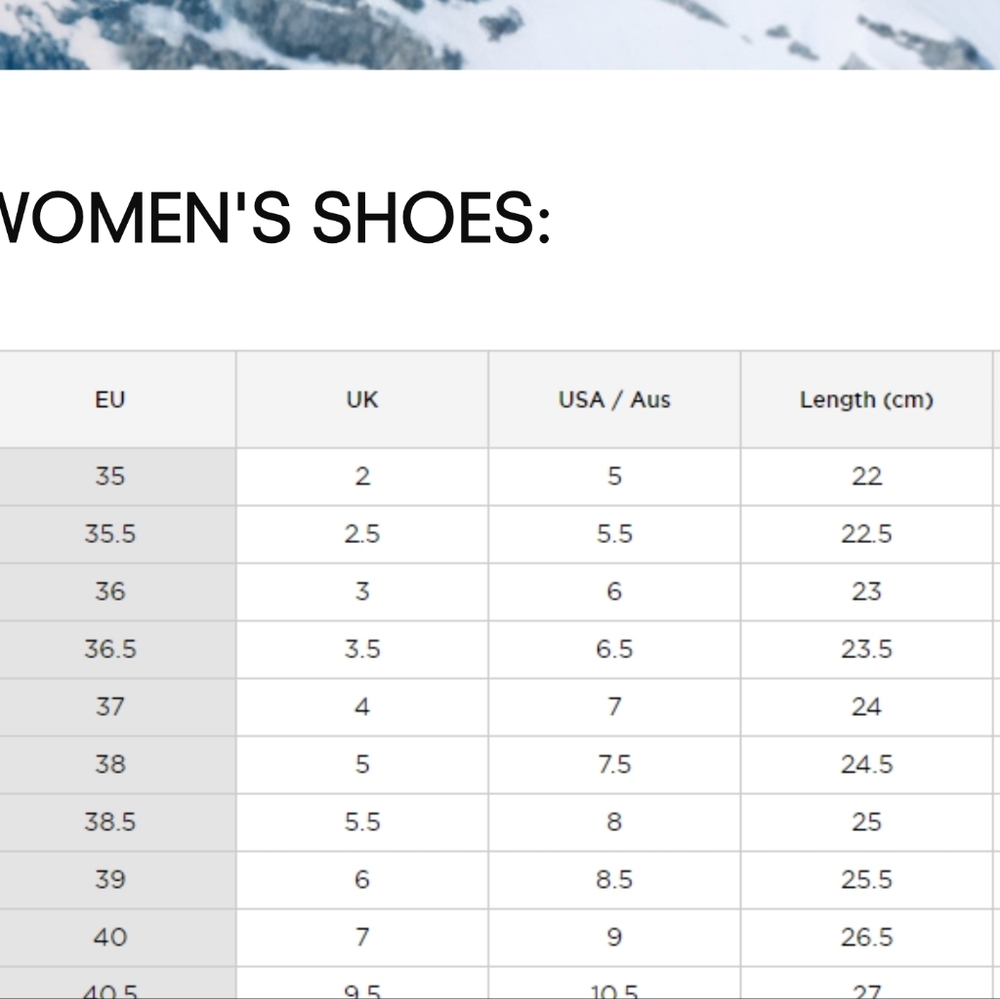Screen dimensions: 1000x999
Task: Click the snowy mountain banner image
Action: (x=500, y=34)
